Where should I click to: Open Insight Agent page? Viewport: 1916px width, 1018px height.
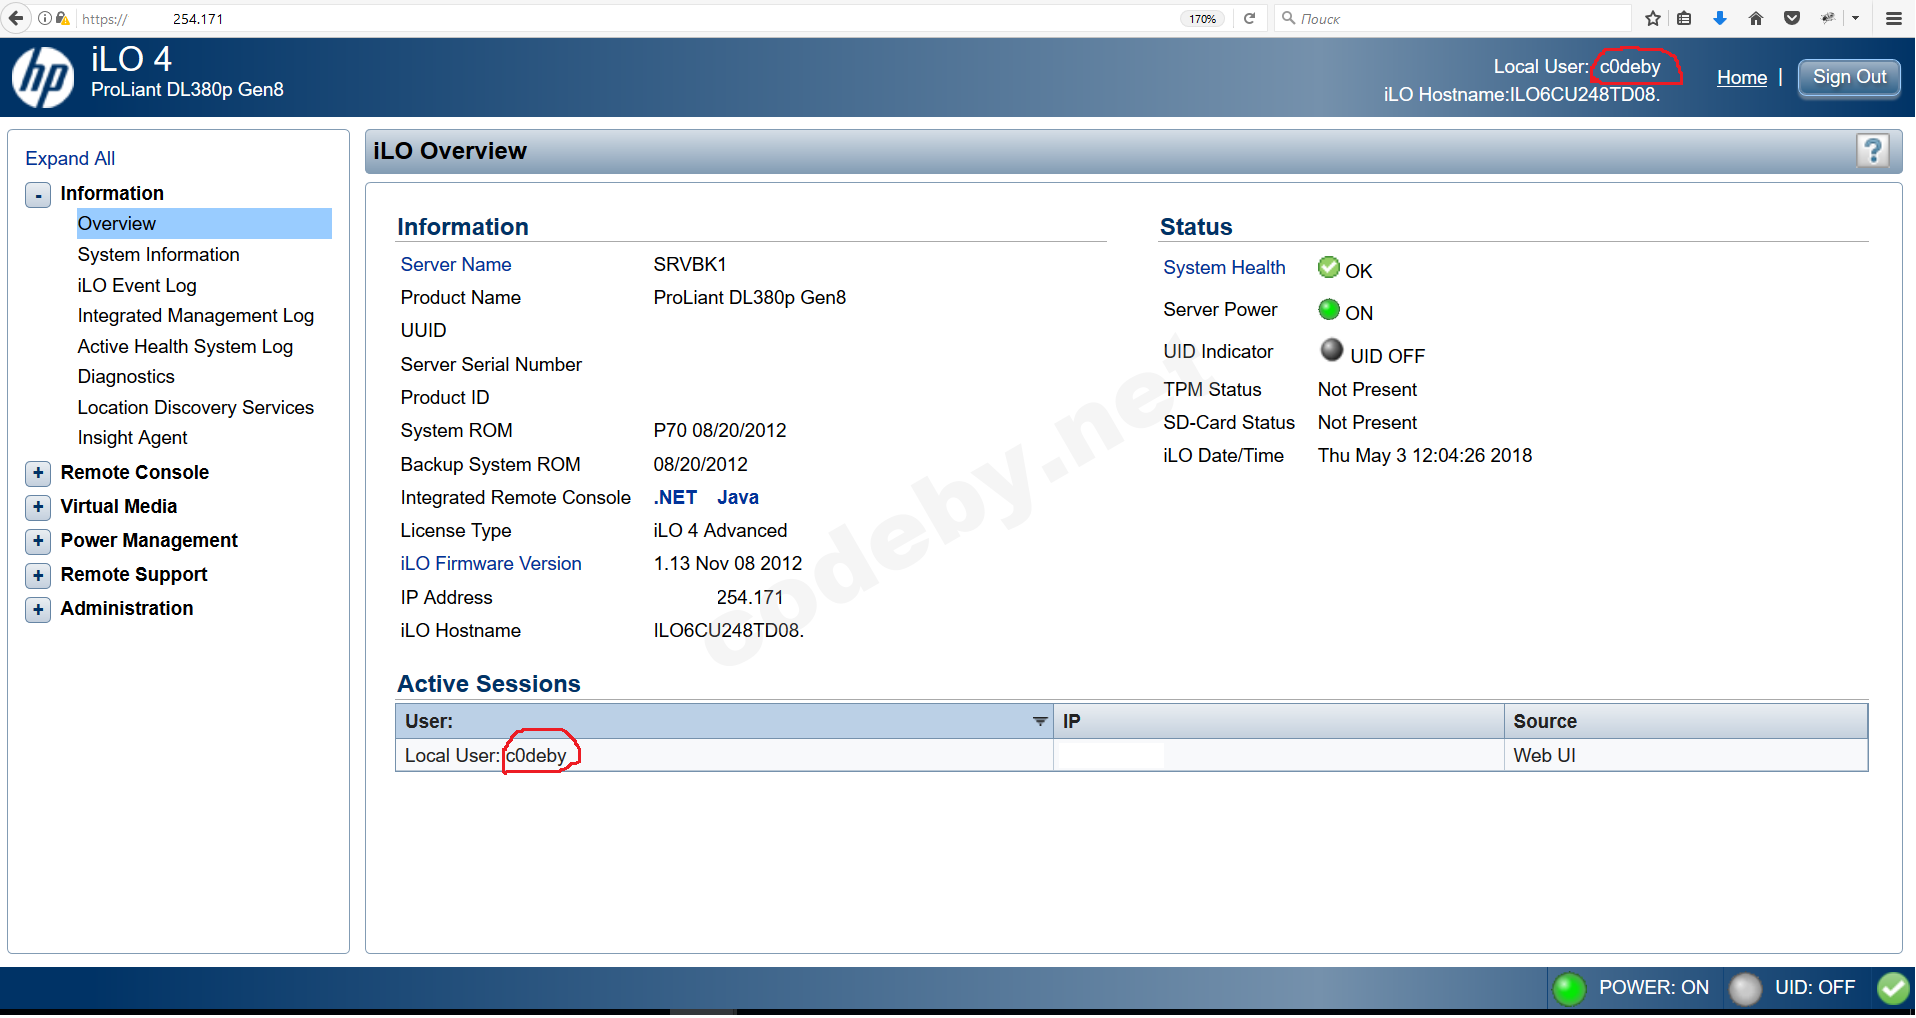pos(133,438)
